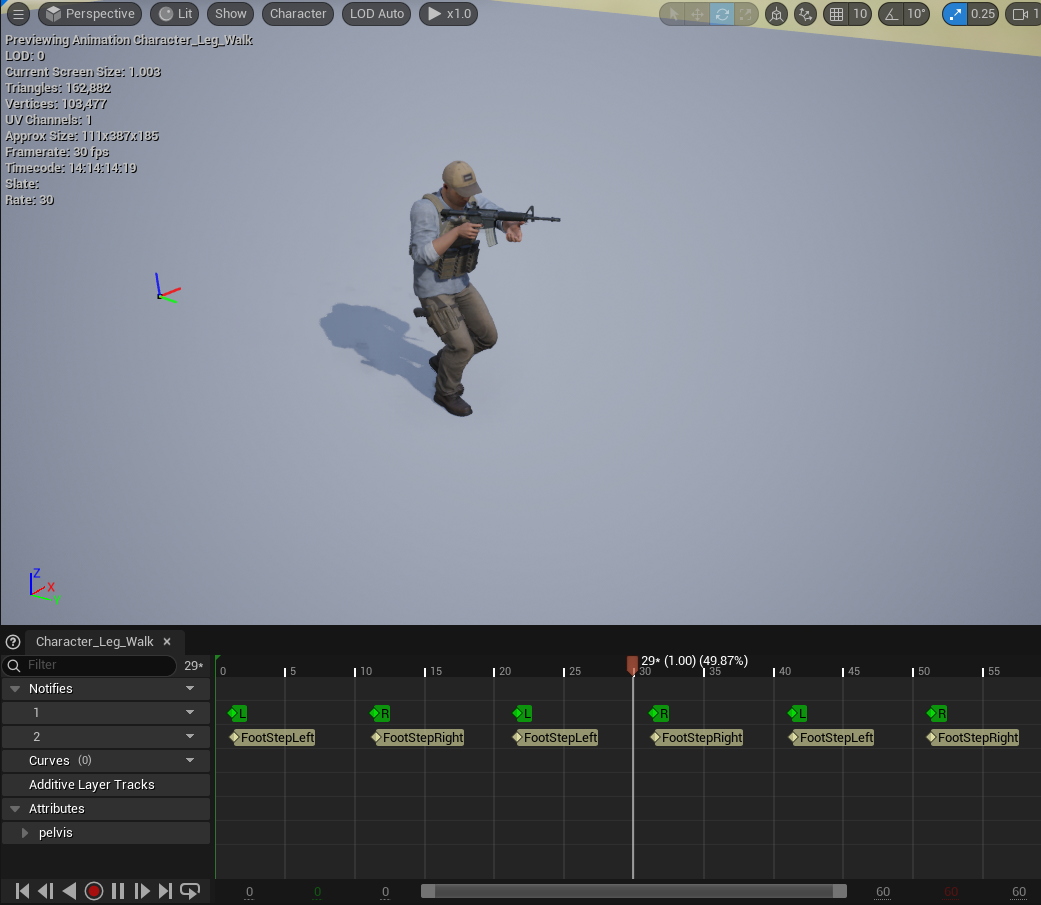
Task: Collapse the Notifies section
Action: (15, 689)
